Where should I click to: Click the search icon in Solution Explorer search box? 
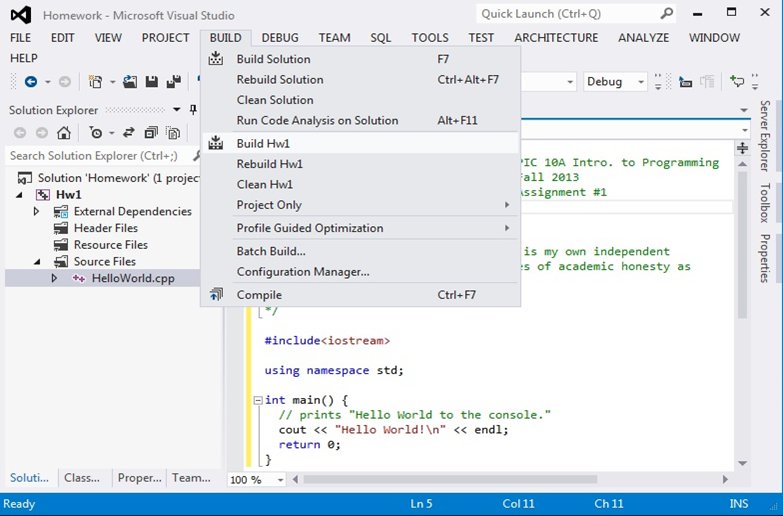tap(196, 156)
